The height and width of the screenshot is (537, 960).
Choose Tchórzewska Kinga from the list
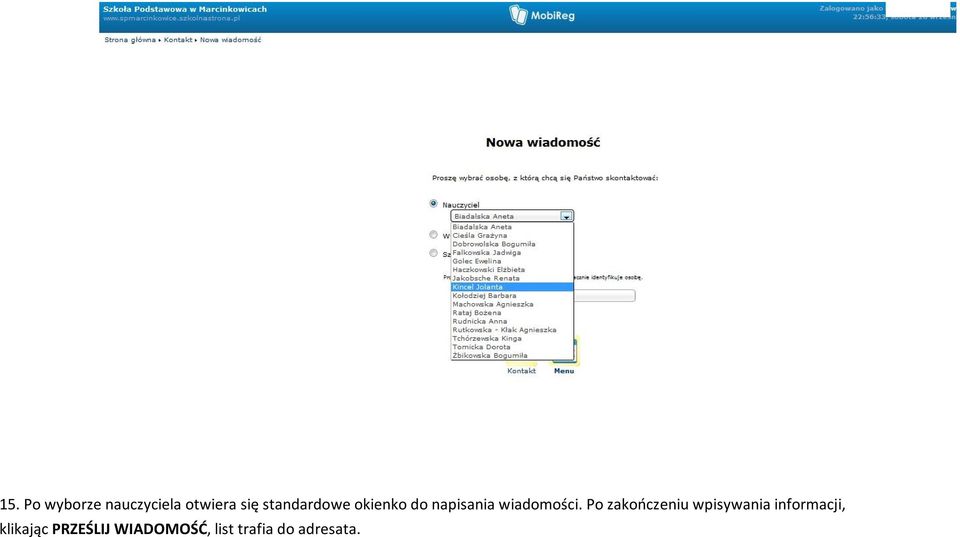(x=512, y=339)
